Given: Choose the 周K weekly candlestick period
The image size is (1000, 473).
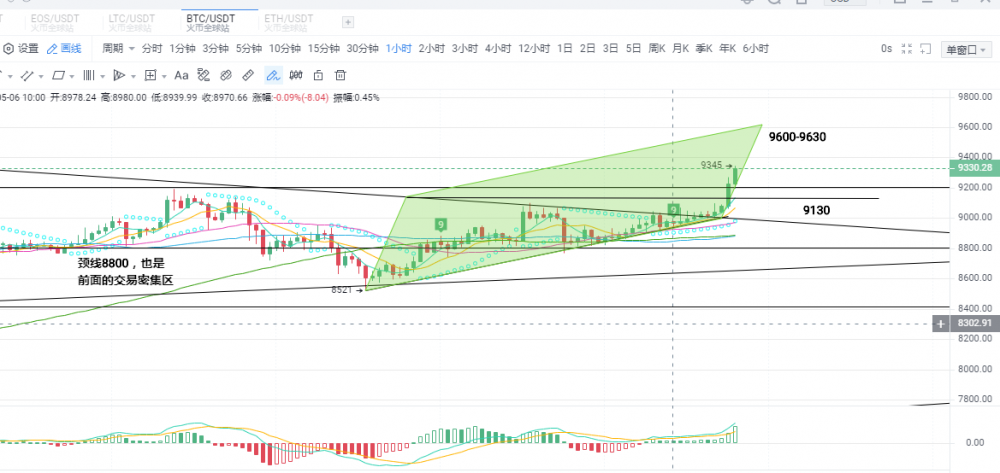Looking at the screenshot, I should pyautogui.click(x=656, y=48).
